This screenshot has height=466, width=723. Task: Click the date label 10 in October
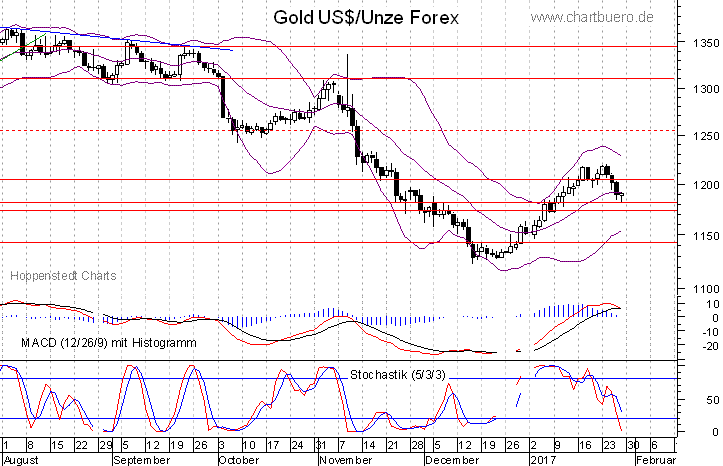[x=249, y=445]
